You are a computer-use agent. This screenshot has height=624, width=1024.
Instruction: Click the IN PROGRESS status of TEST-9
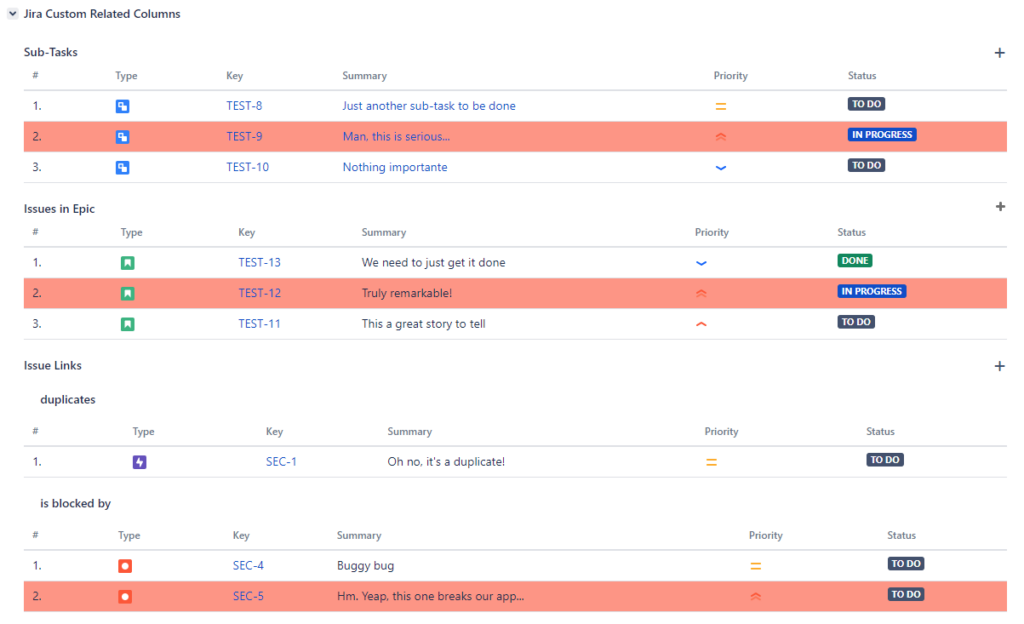click(882, 134)
